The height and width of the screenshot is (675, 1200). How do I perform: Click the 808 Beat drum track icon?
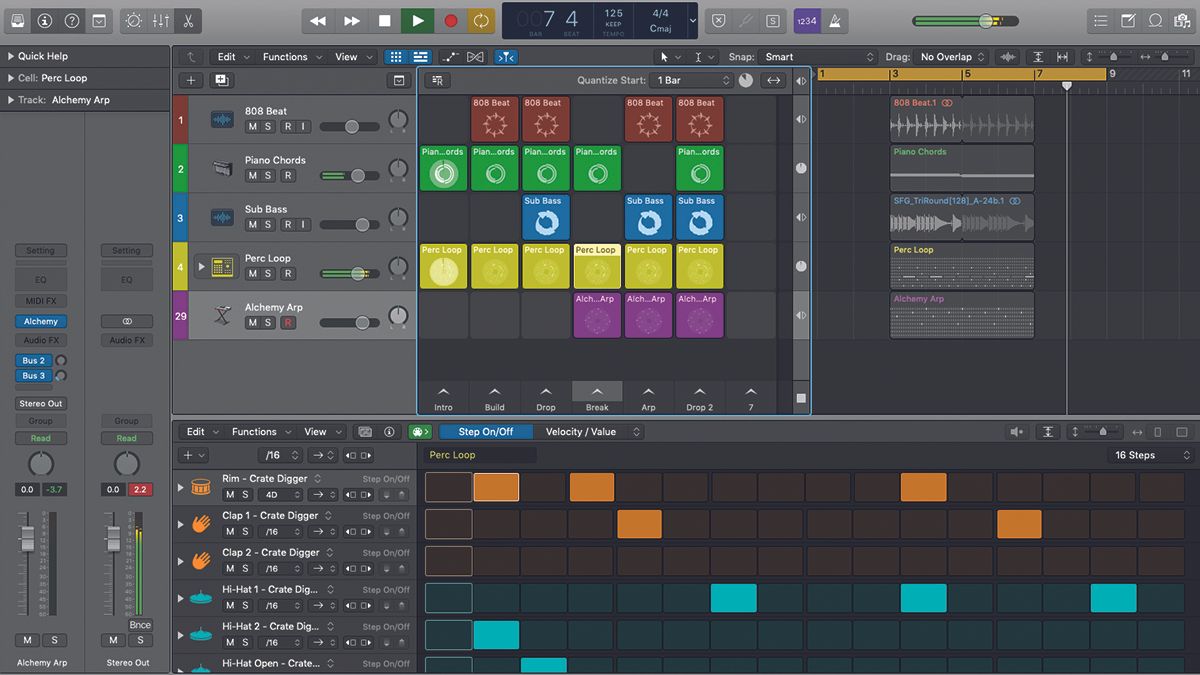221,119
